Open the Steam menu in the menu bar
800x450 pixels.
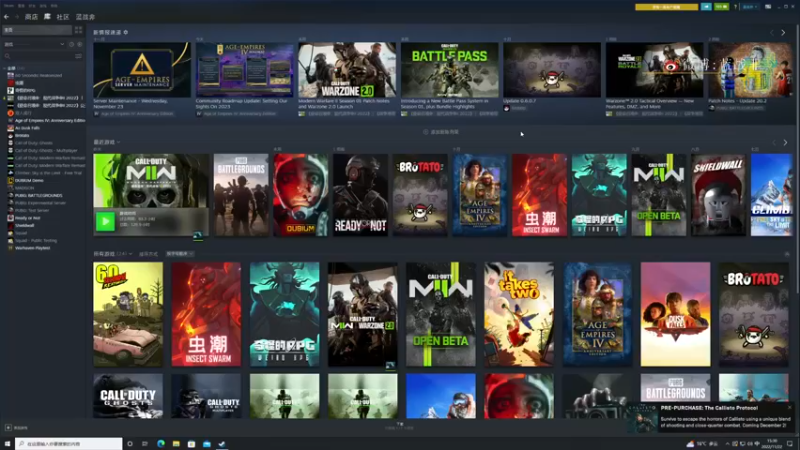[x=9, y=6]
